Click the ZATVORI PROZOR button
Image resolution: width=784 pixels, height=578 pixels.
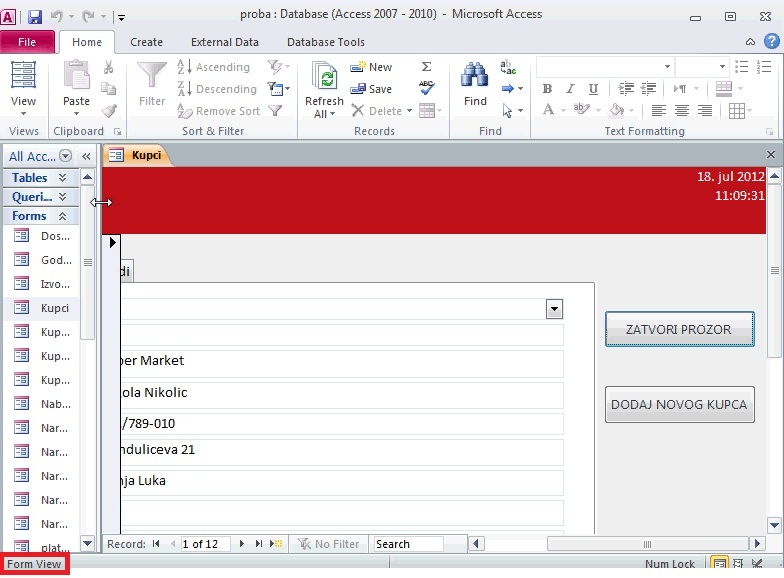point(680,330)
